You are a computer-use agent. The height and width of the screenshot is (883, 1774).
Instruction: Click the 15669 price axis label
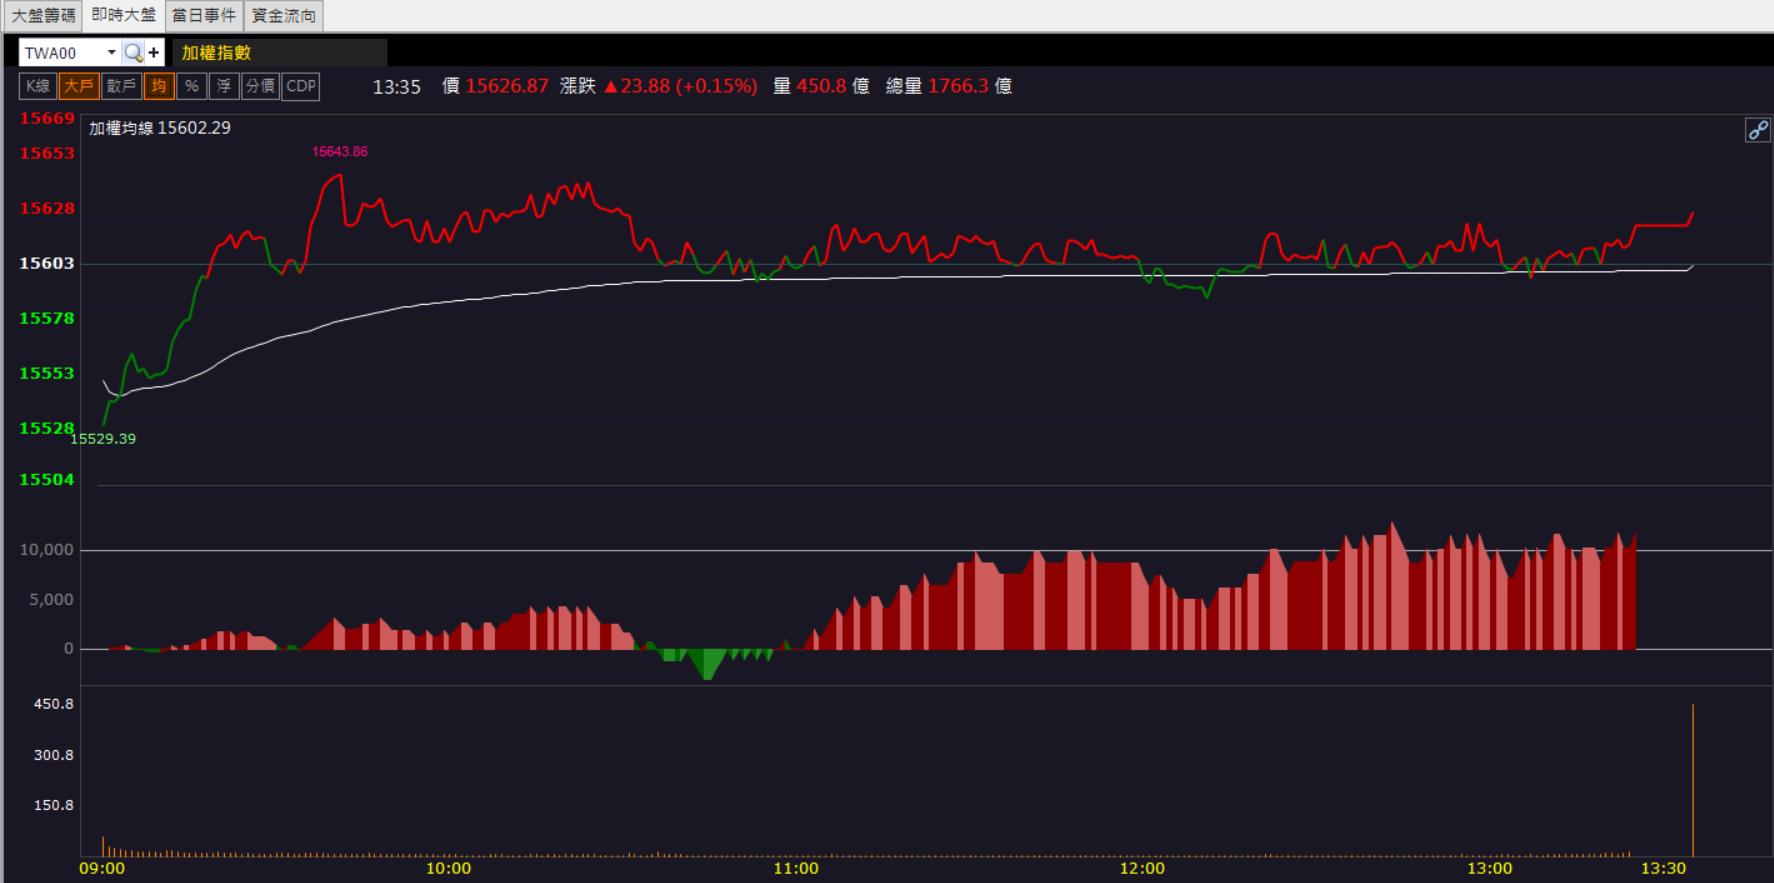pos(47,119)
